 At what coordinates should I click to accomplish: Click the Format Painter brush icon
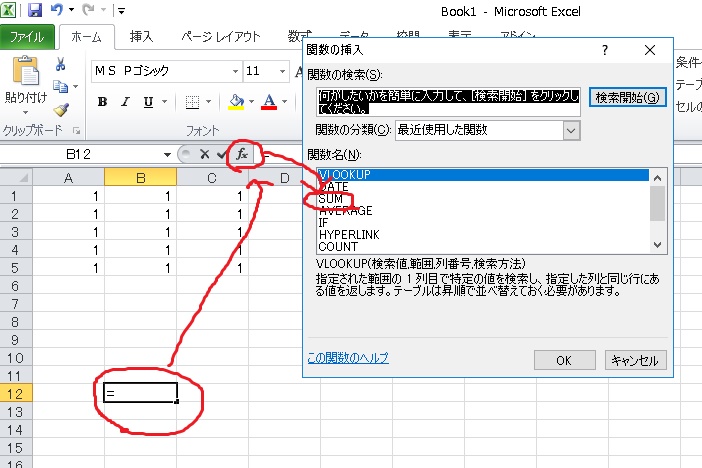pyautogui.click(x=61, y=108)
